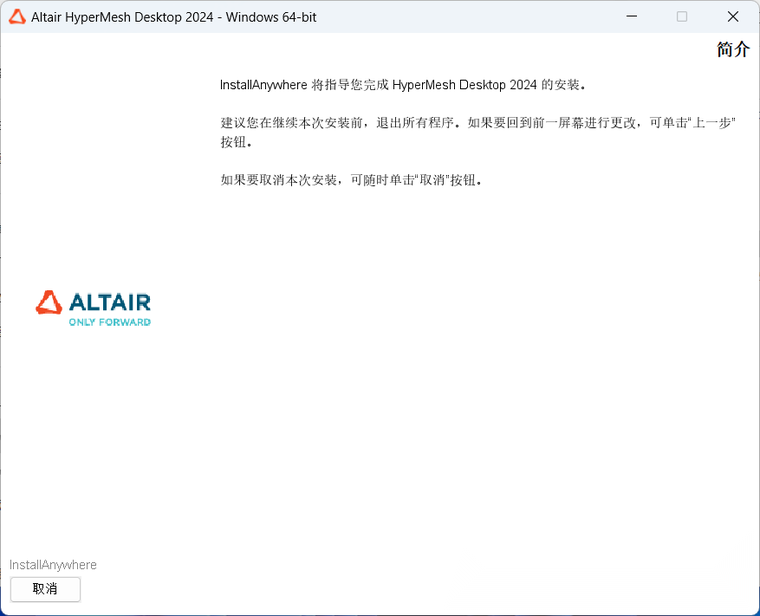Click the sentence beginning 如果要取消本次安装

click(x=350, y=181)
